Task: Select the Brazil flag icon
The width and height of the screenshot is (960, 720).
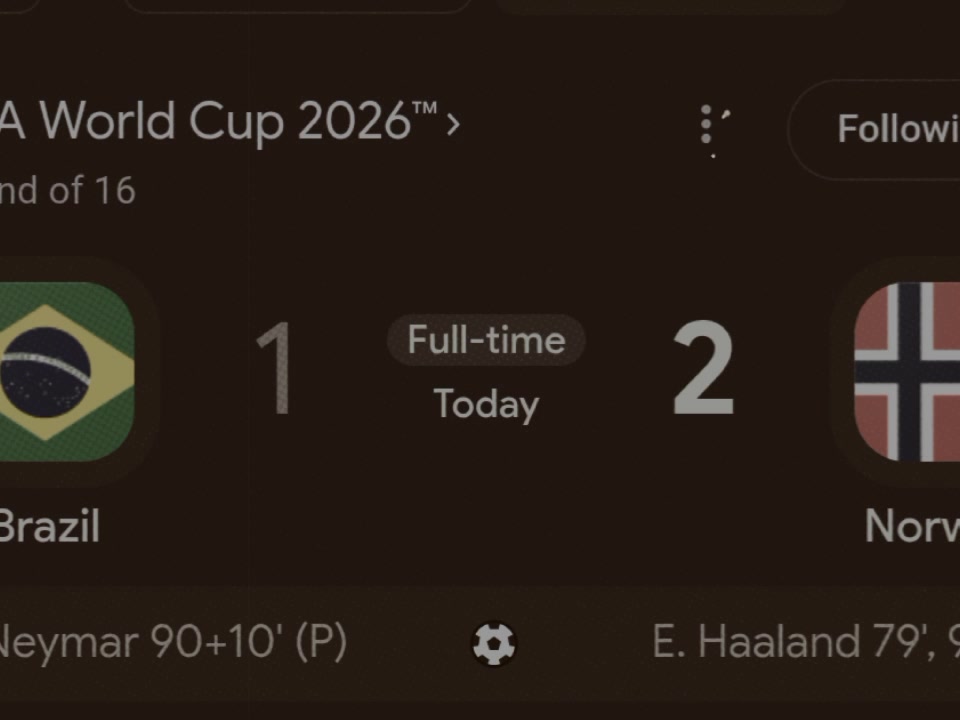Action: pyautogui.click(x=66, y=372)
